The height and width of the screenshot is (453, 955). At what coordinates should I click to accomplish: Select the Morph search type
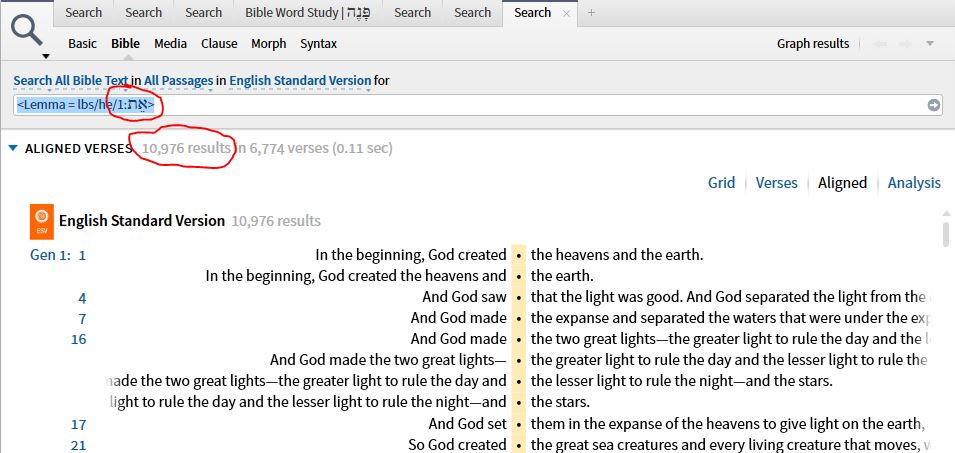click(268, 44)
